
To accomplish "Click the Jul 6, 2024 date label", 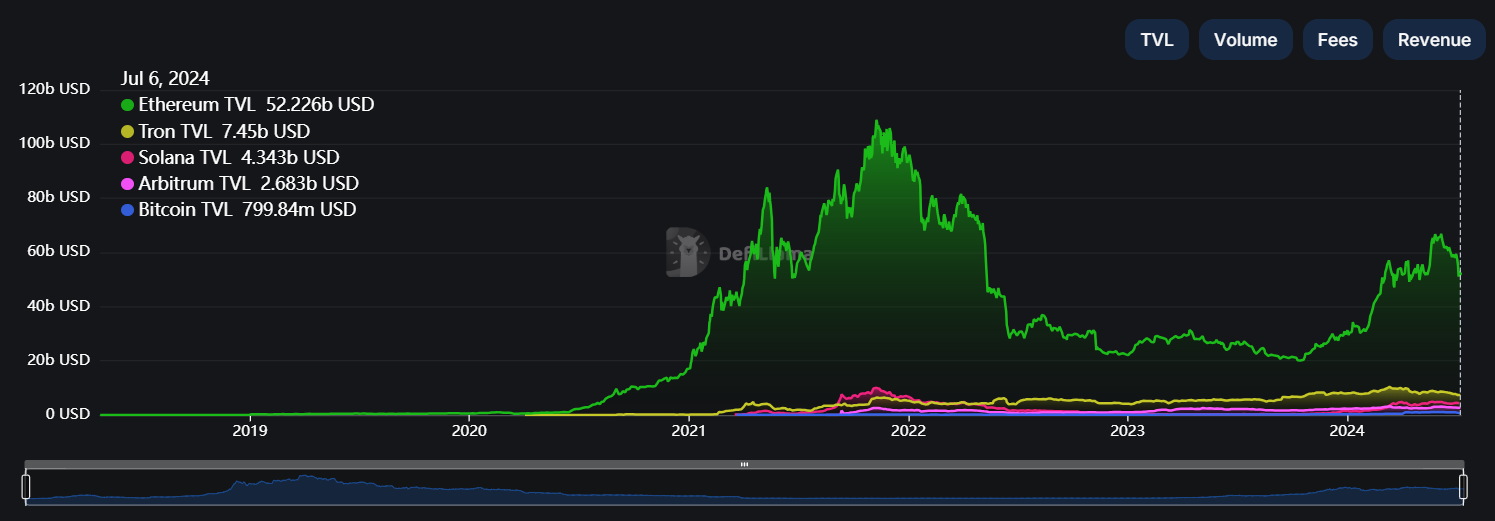I will coord(165,79).
